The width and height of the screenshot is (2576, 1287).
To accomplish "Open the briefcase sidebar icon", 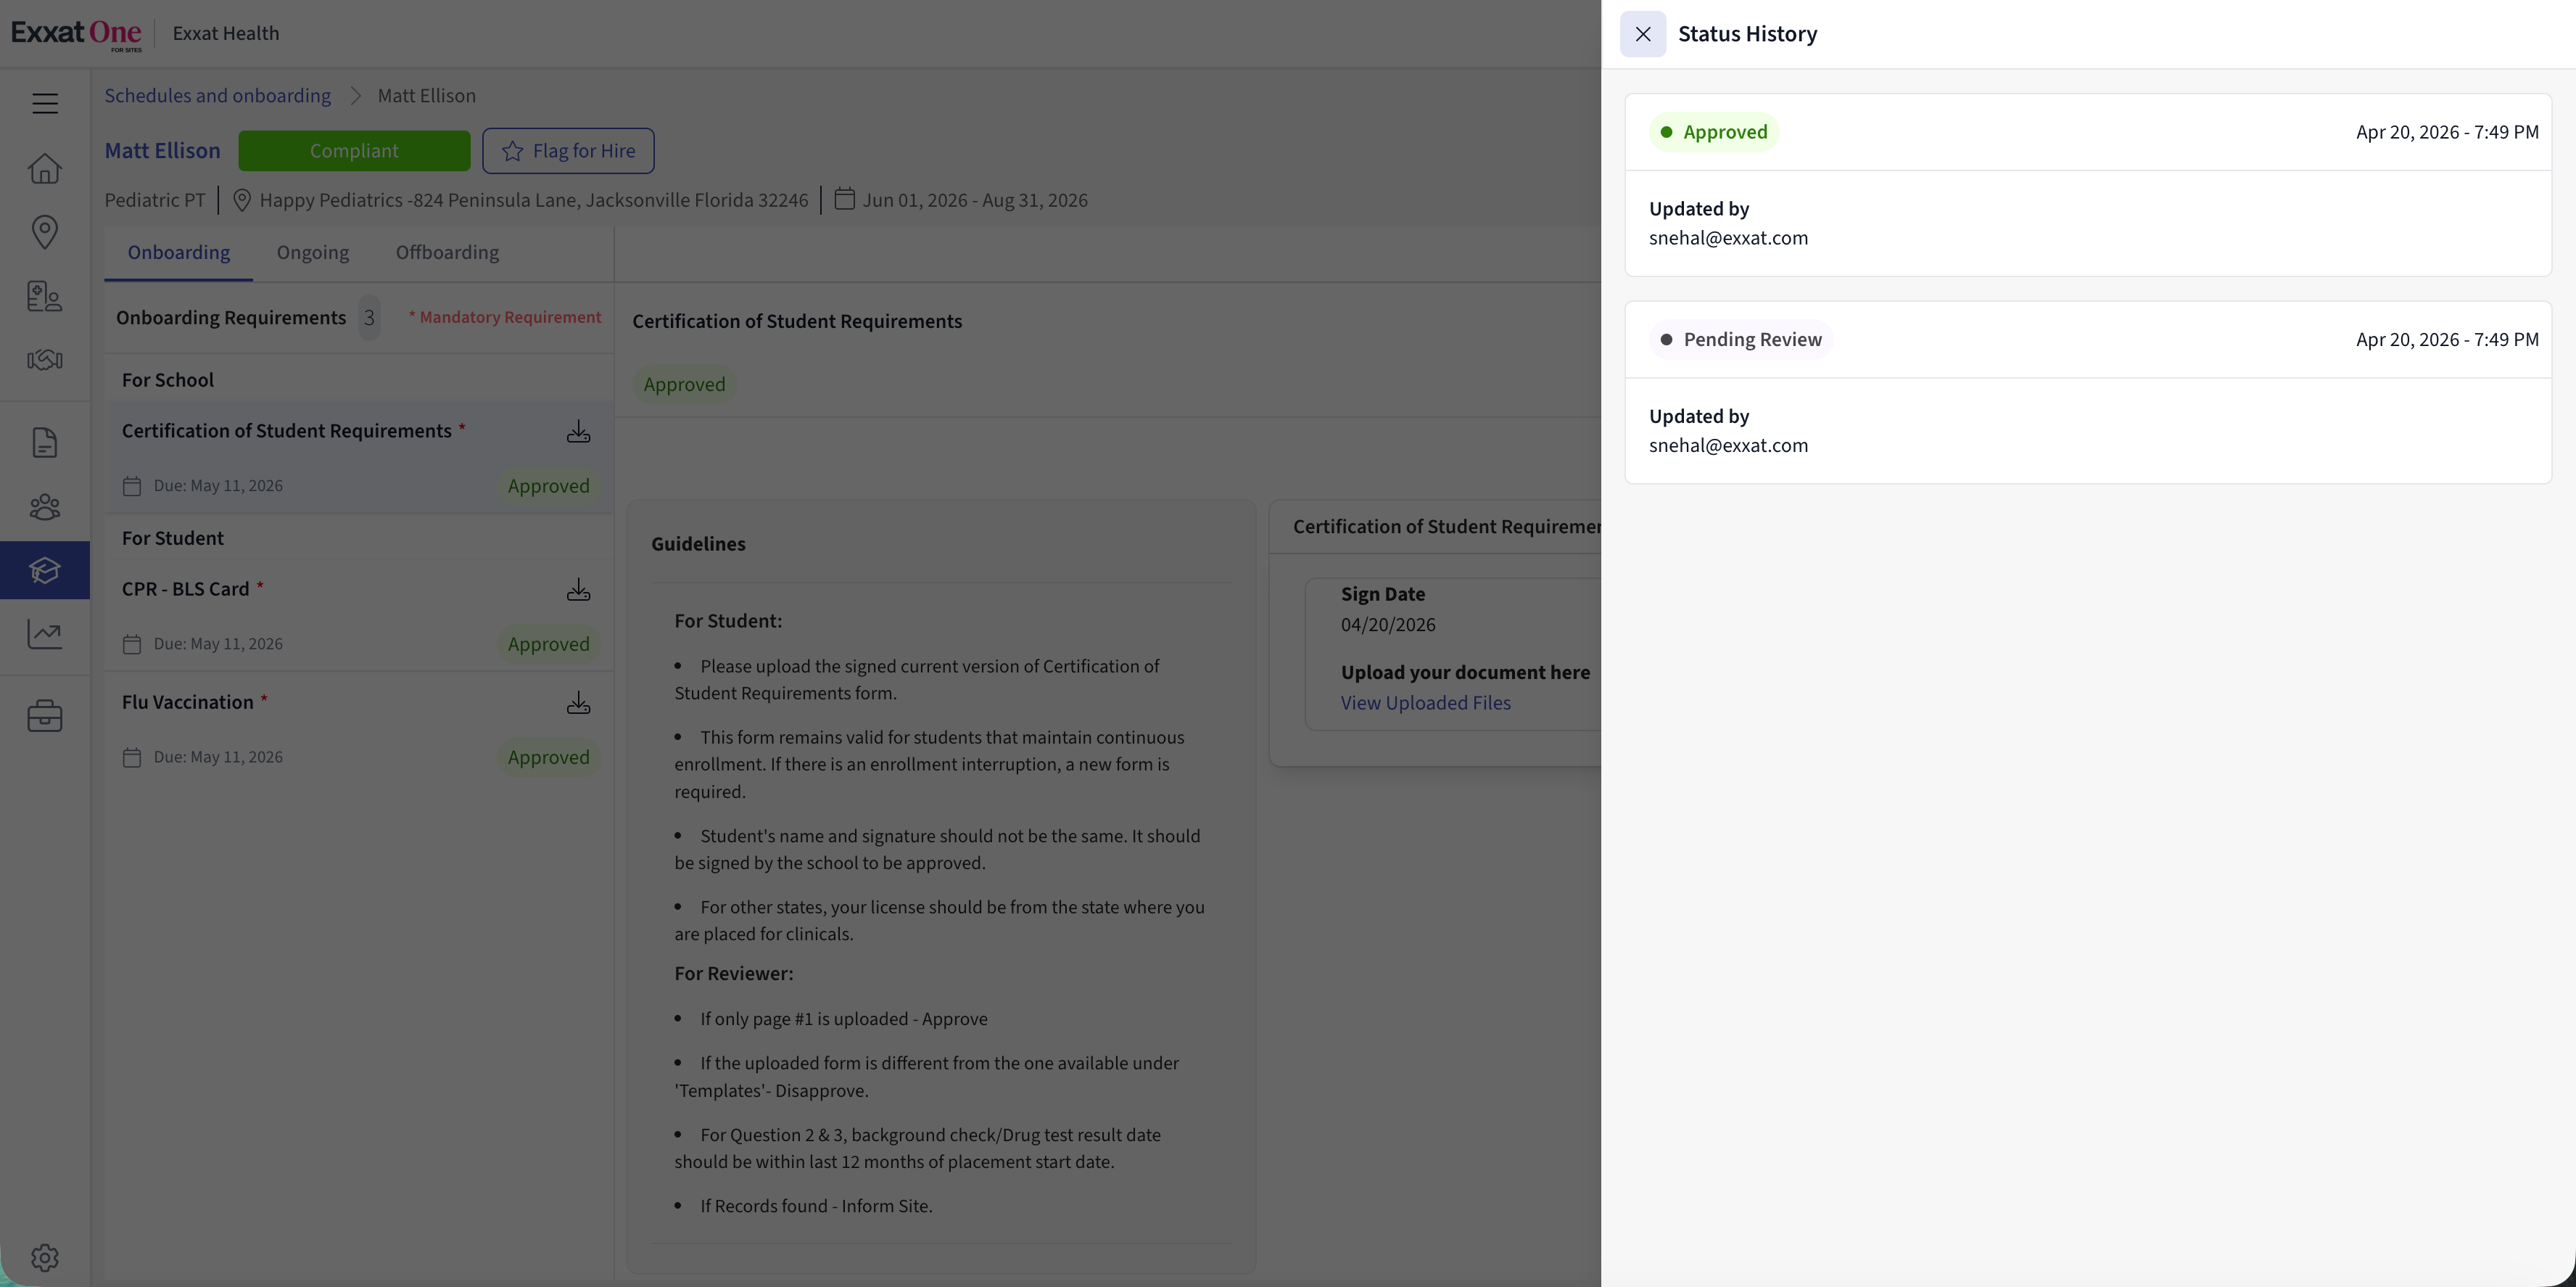I will pyautogui.click(x=45, y=716).
